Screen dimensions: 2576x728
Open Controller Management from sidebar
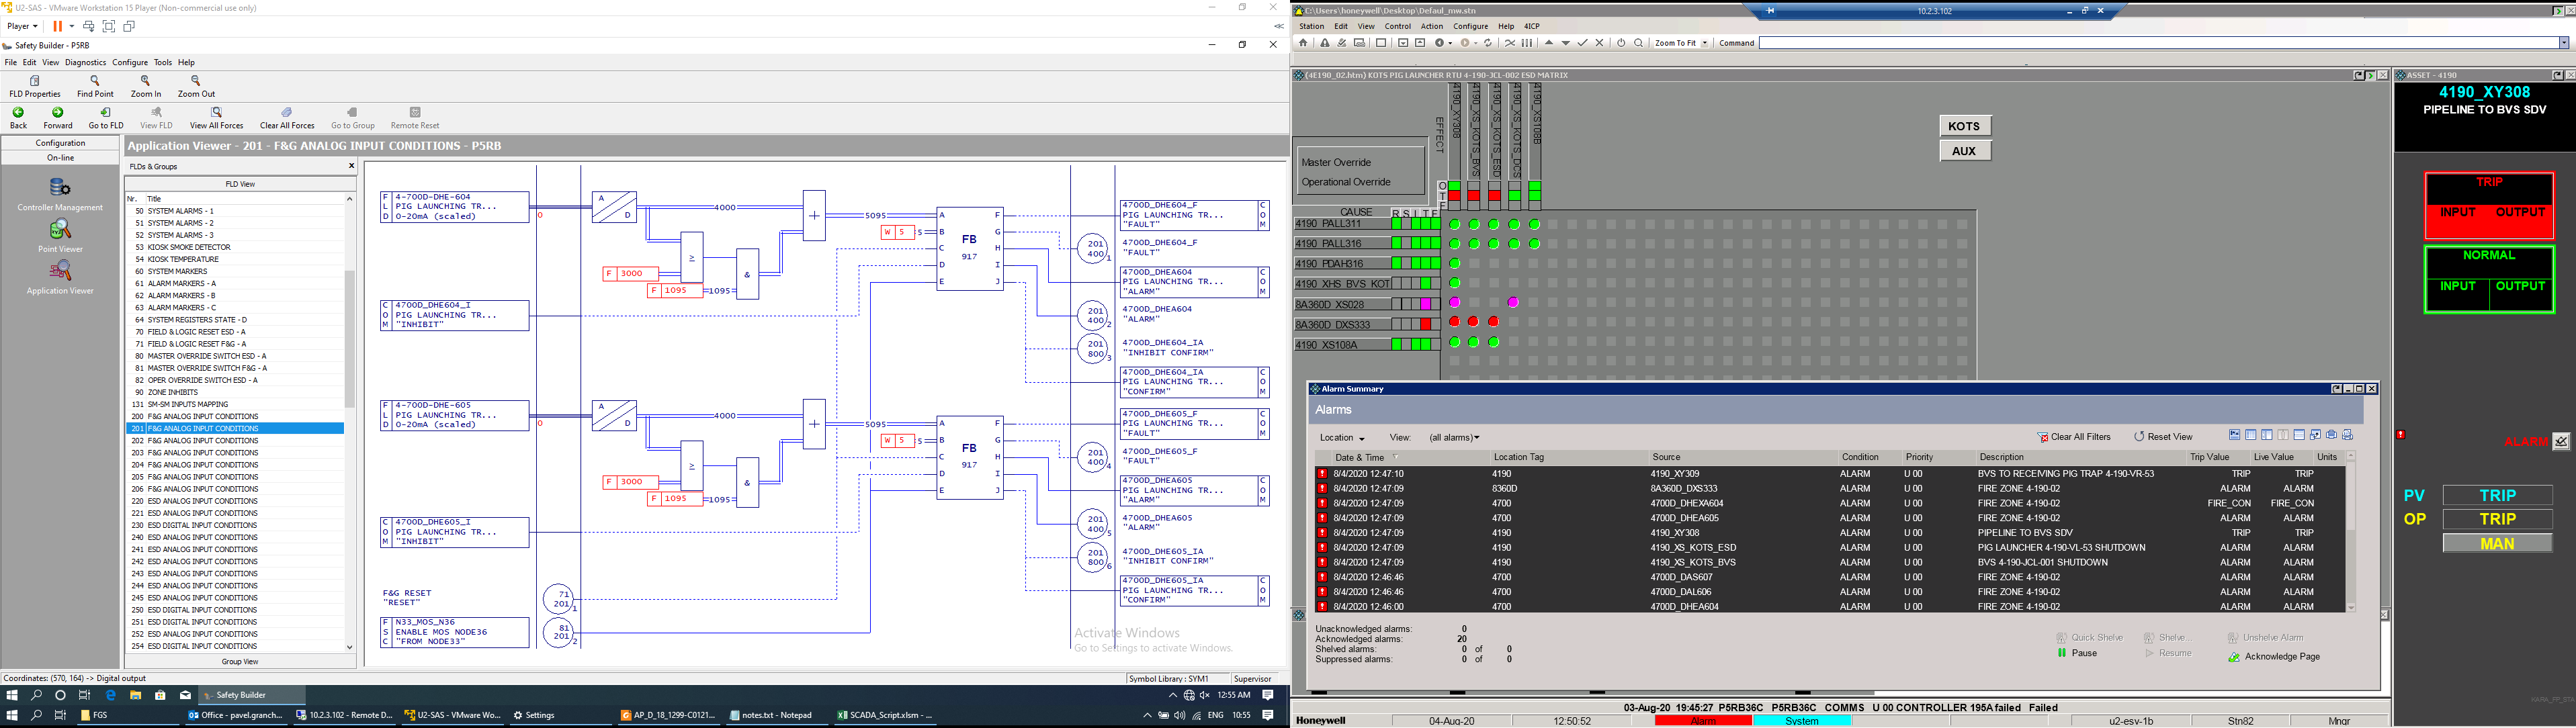[x=60, y=188]
